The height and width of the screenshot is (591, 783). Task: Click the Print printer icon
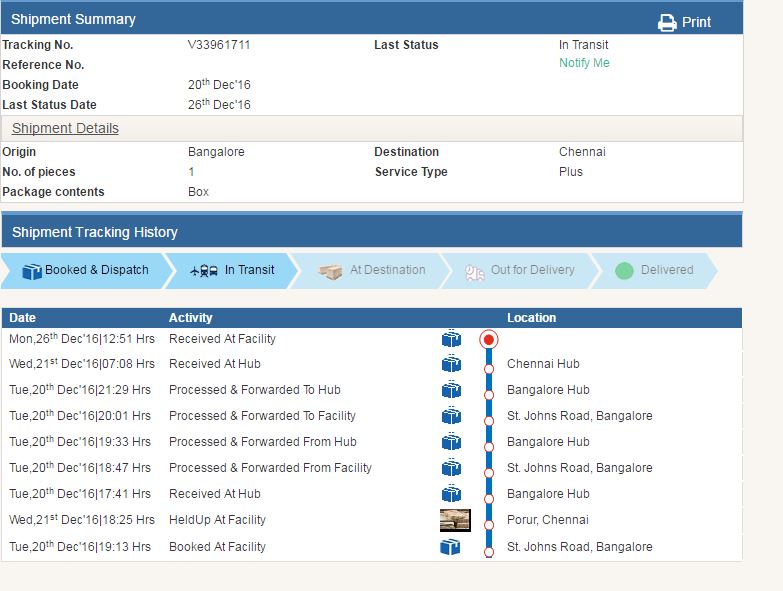(x=667, y=22)
